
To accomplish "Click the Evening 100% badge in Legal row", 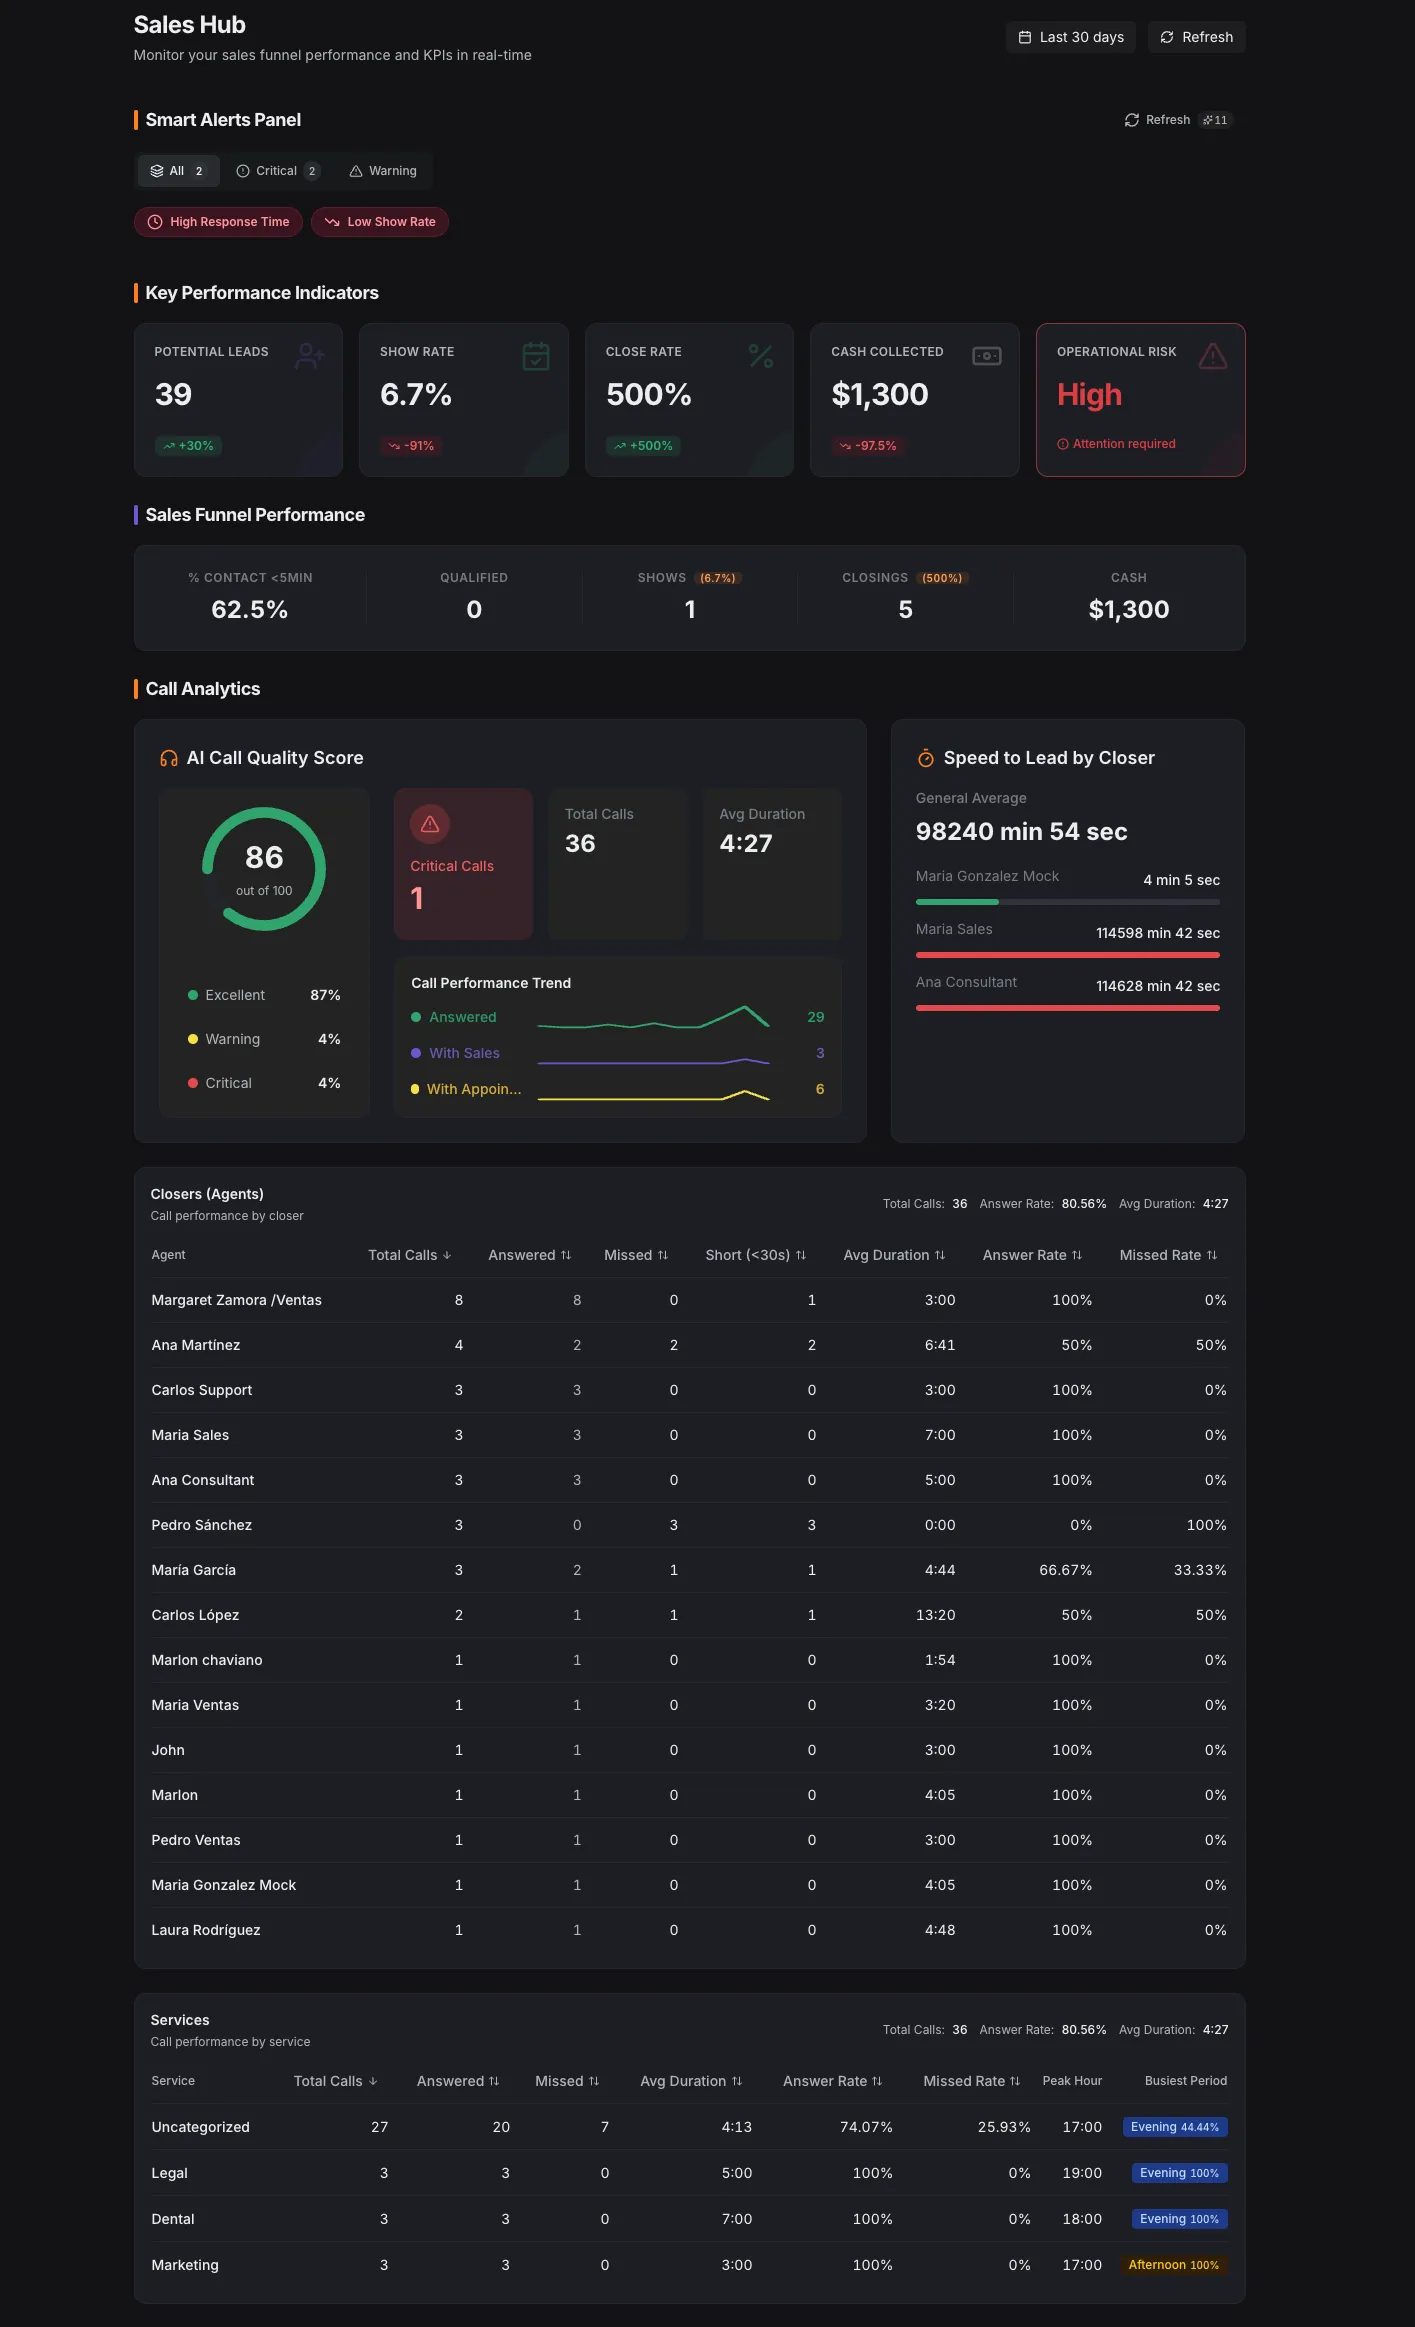I will (x=1180, y=2173).
